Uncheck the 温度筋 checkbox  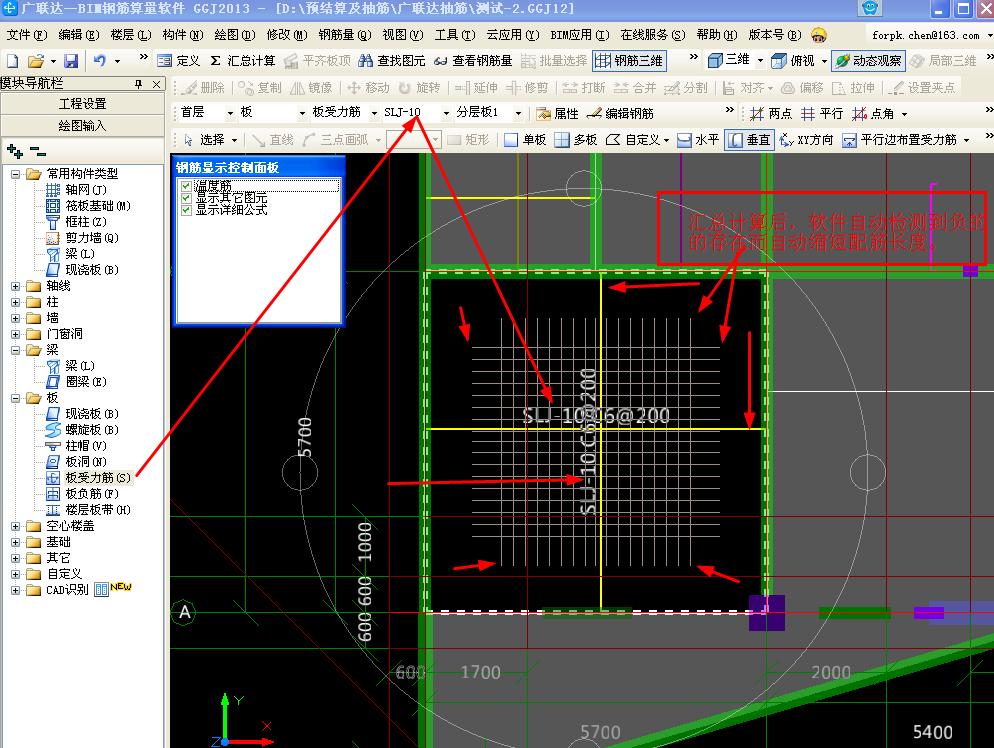186,186
